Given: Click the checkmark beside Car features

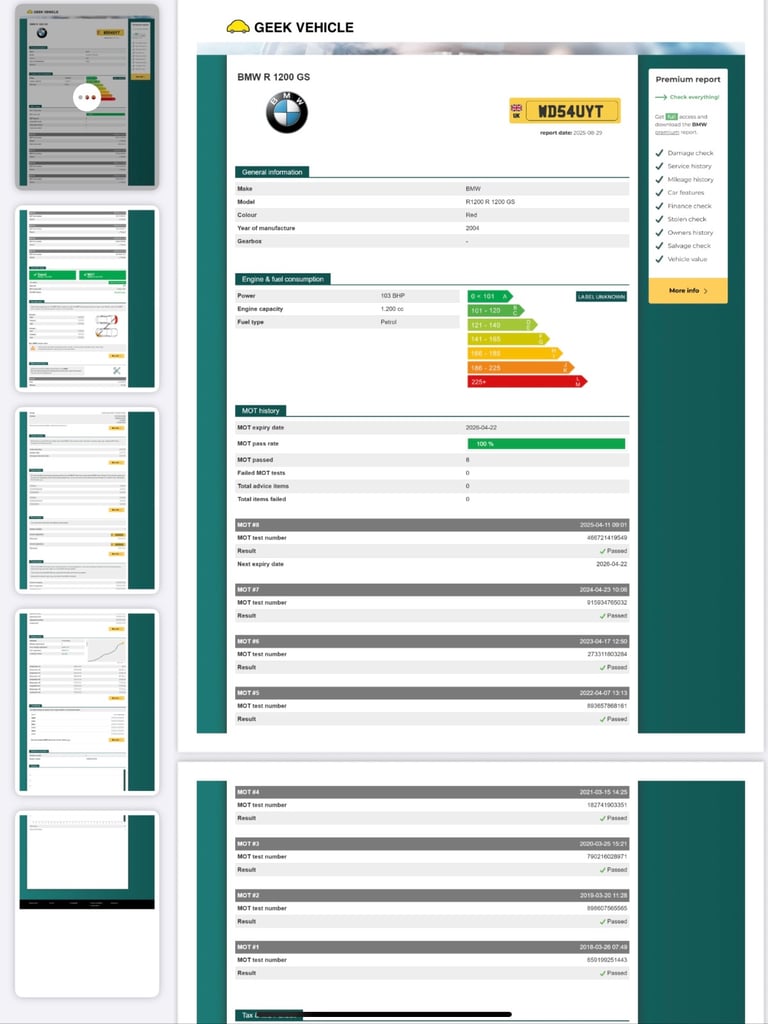Looking at the screenshot, I should [x=659, y=193].
